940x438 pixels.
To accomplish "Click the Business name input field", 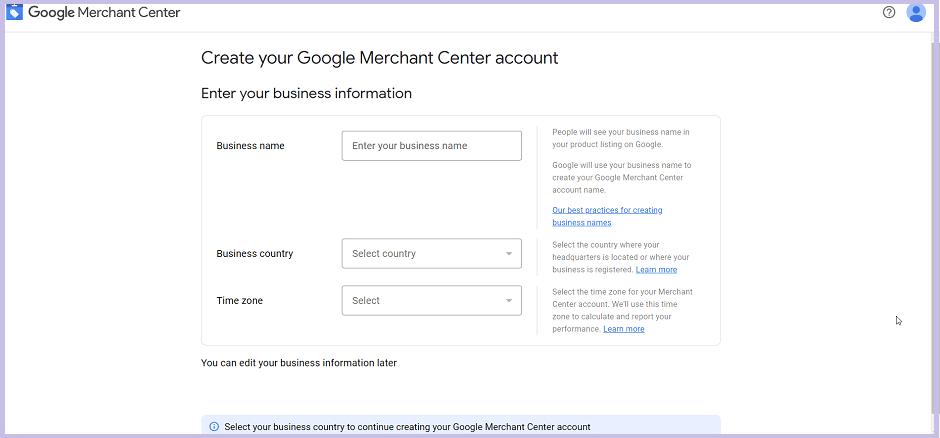I will (432, 146).
